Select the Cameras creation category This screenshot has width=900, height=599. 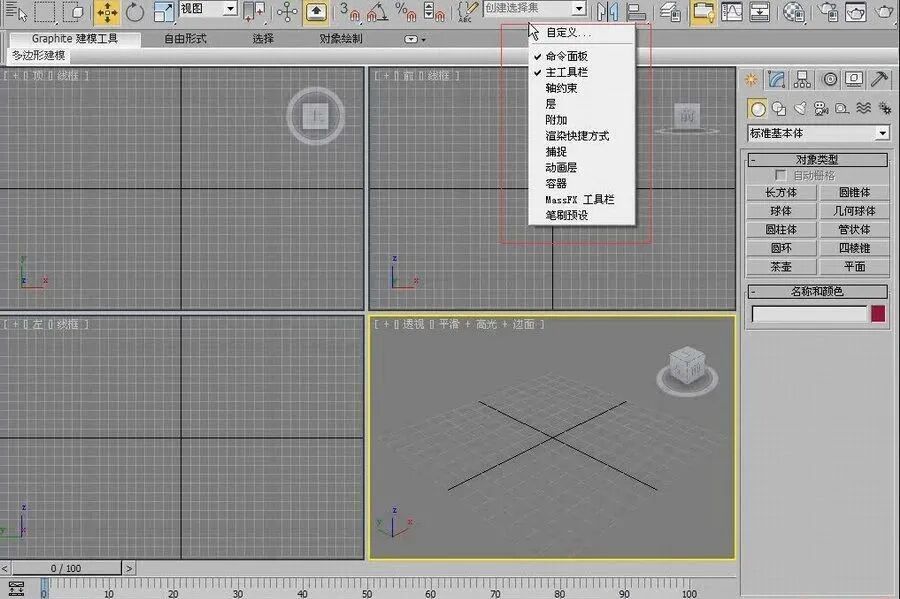click(x=821, y=108)
